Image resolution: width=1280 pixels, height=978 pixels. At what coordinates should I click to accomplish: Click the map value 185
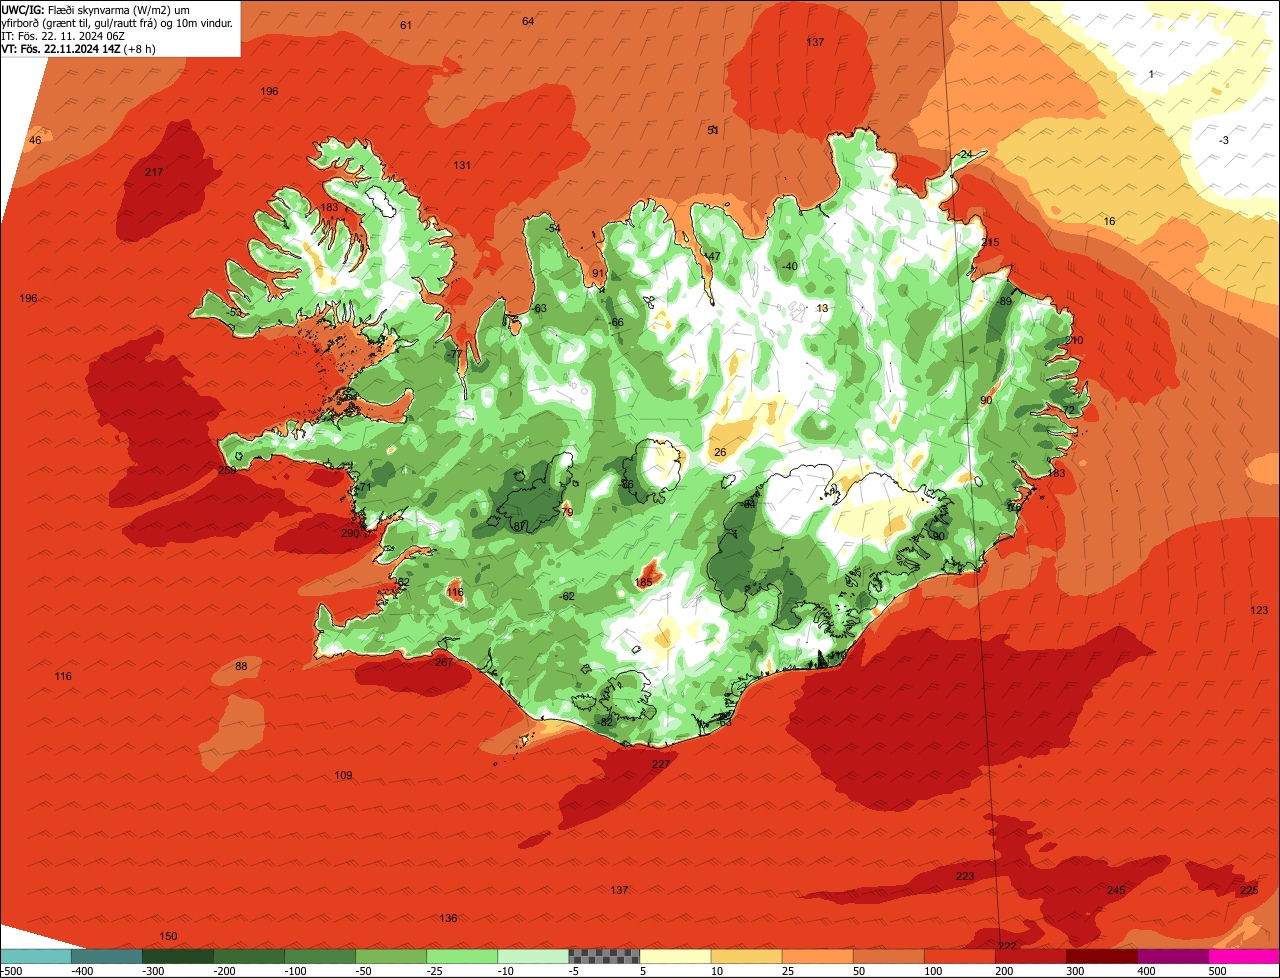tap(644, 582)
